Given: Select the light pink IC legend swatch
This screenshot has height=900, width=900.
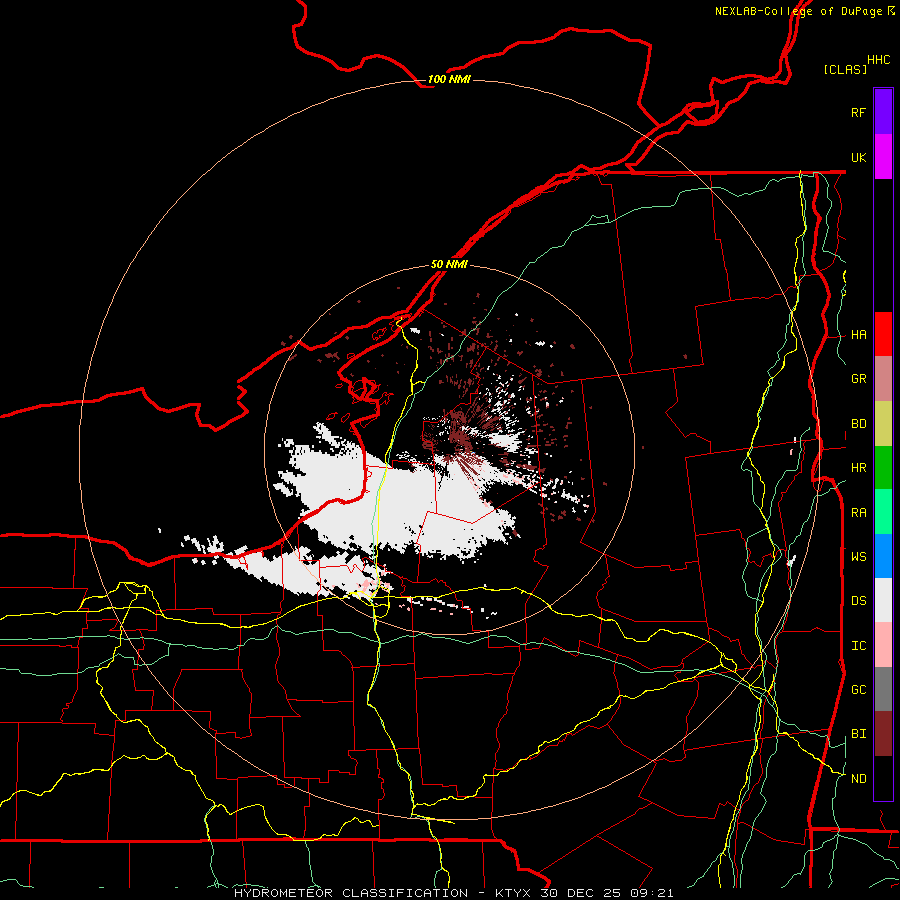Looking at the screenshot, I should click(x=883, y=645).
